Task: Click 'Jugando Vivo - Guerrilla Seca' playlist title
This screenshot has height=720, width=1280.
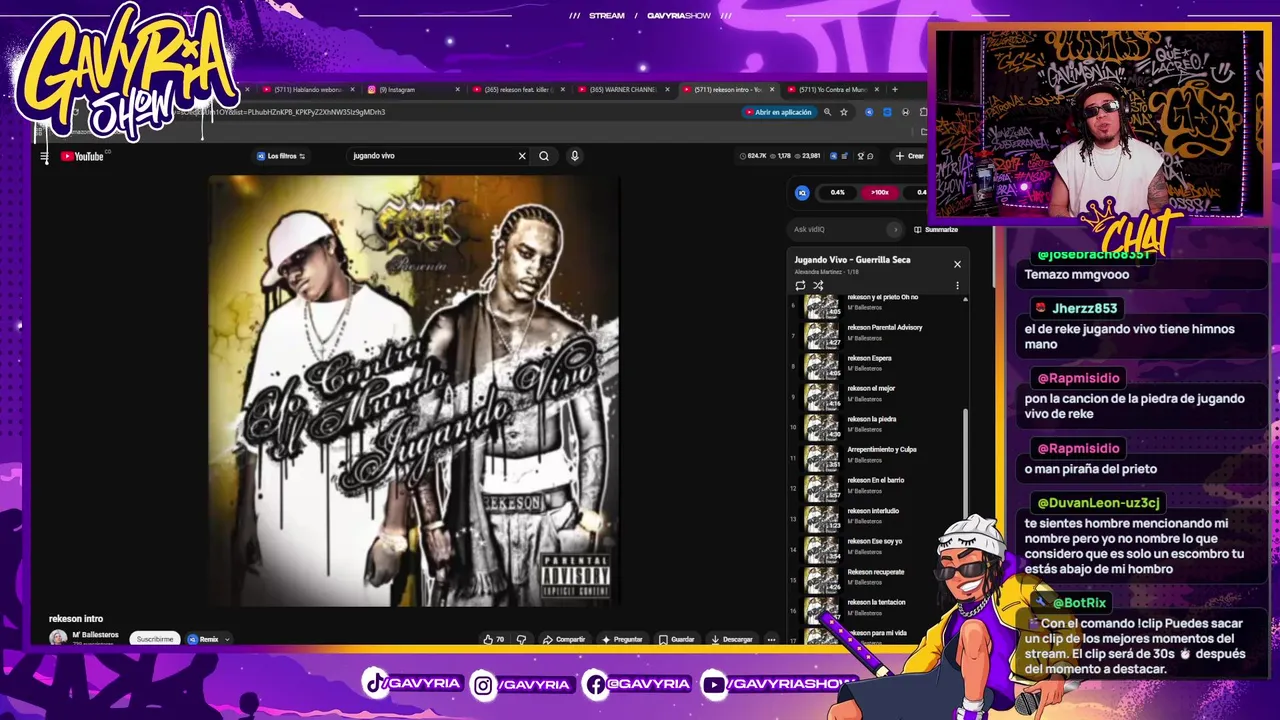Action: (852, 260)
